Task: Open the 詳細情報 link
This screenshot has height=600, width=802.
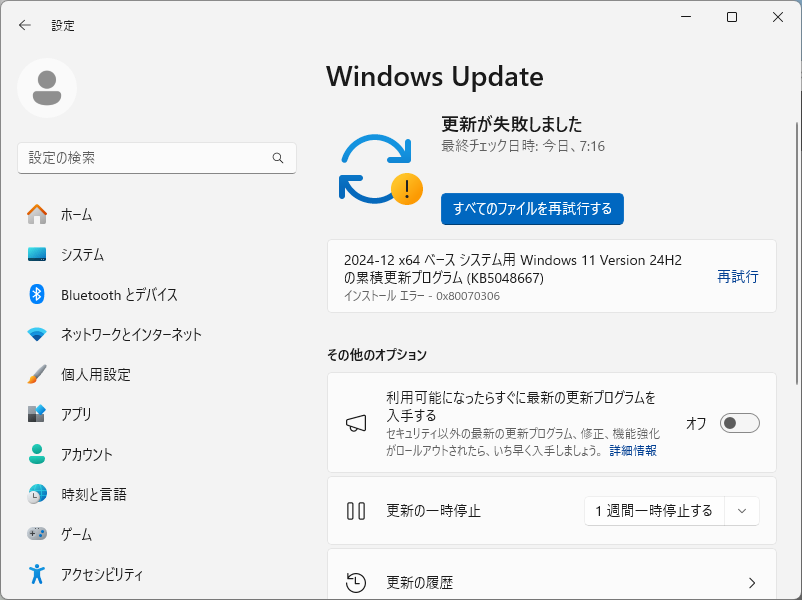Action: tap(633, 451)
